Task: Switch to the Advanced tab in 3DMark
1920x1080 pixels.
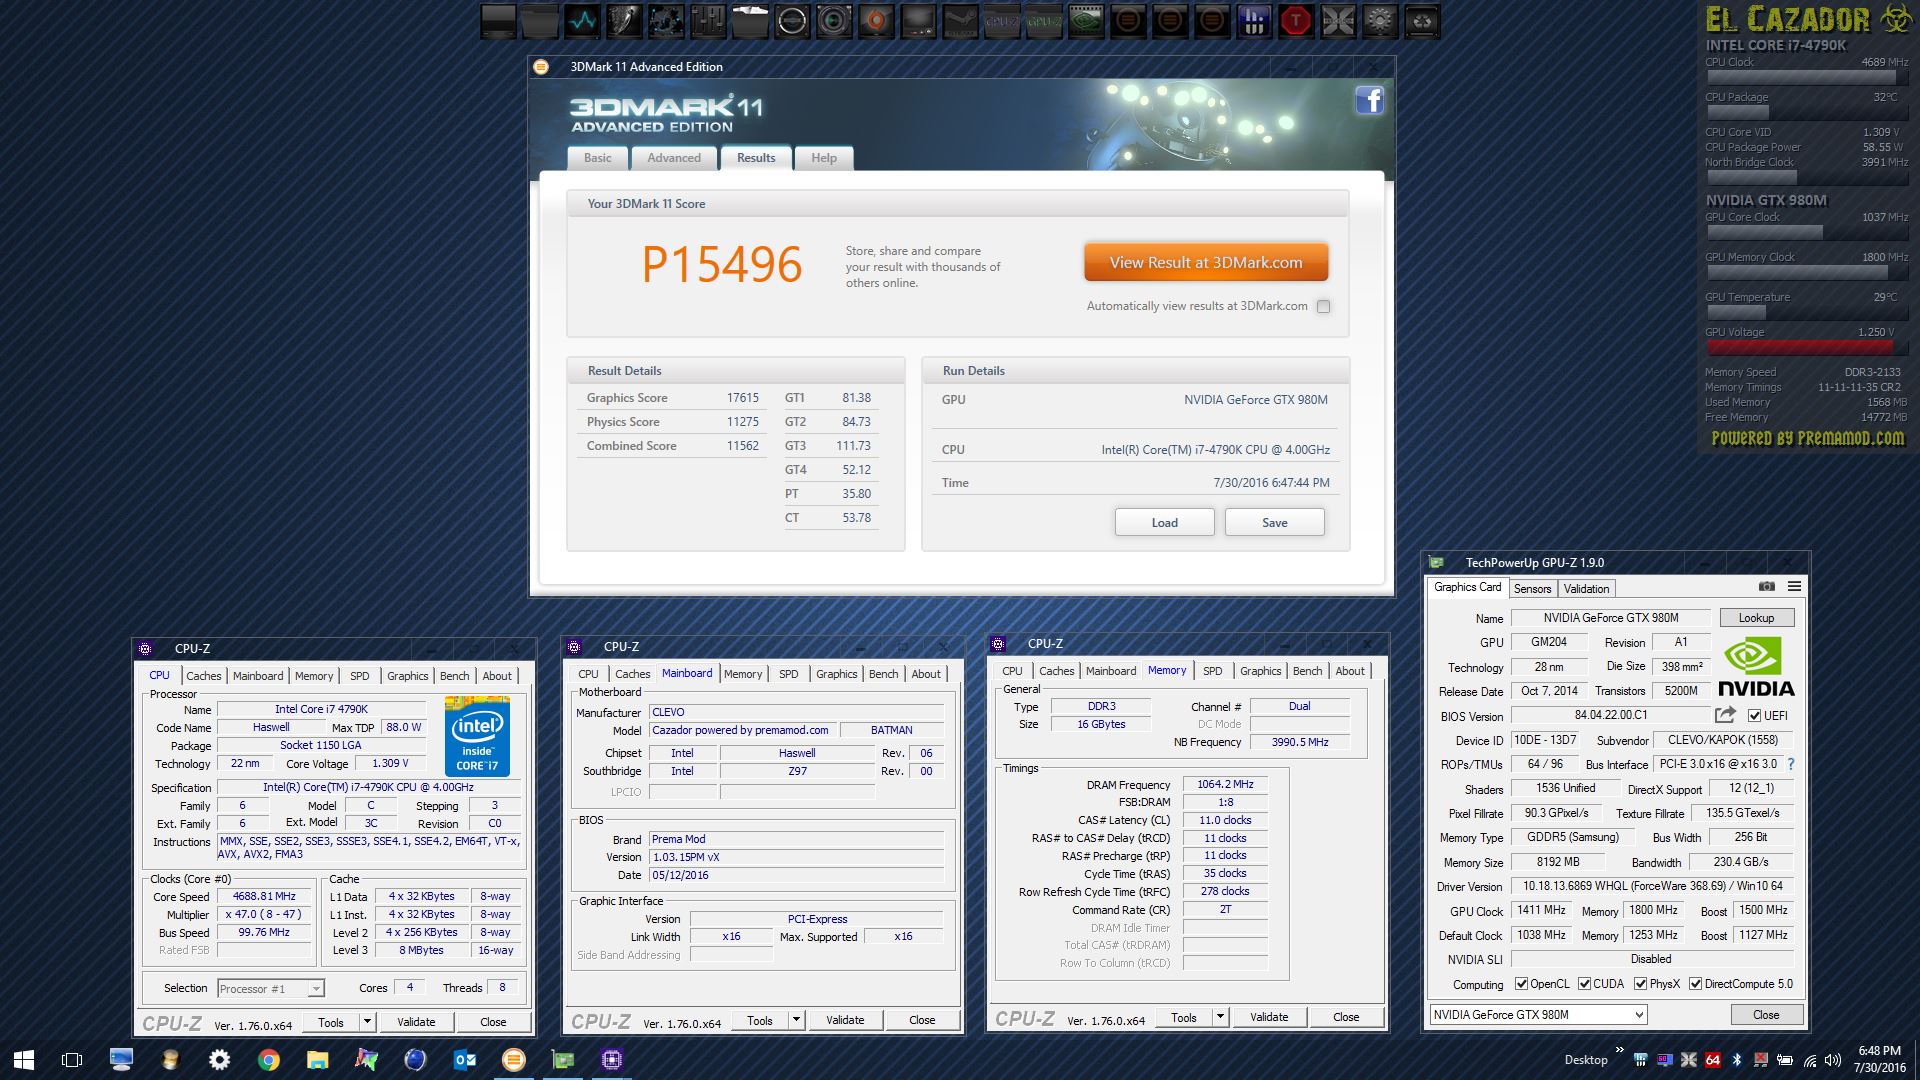Action: point(674,158)
